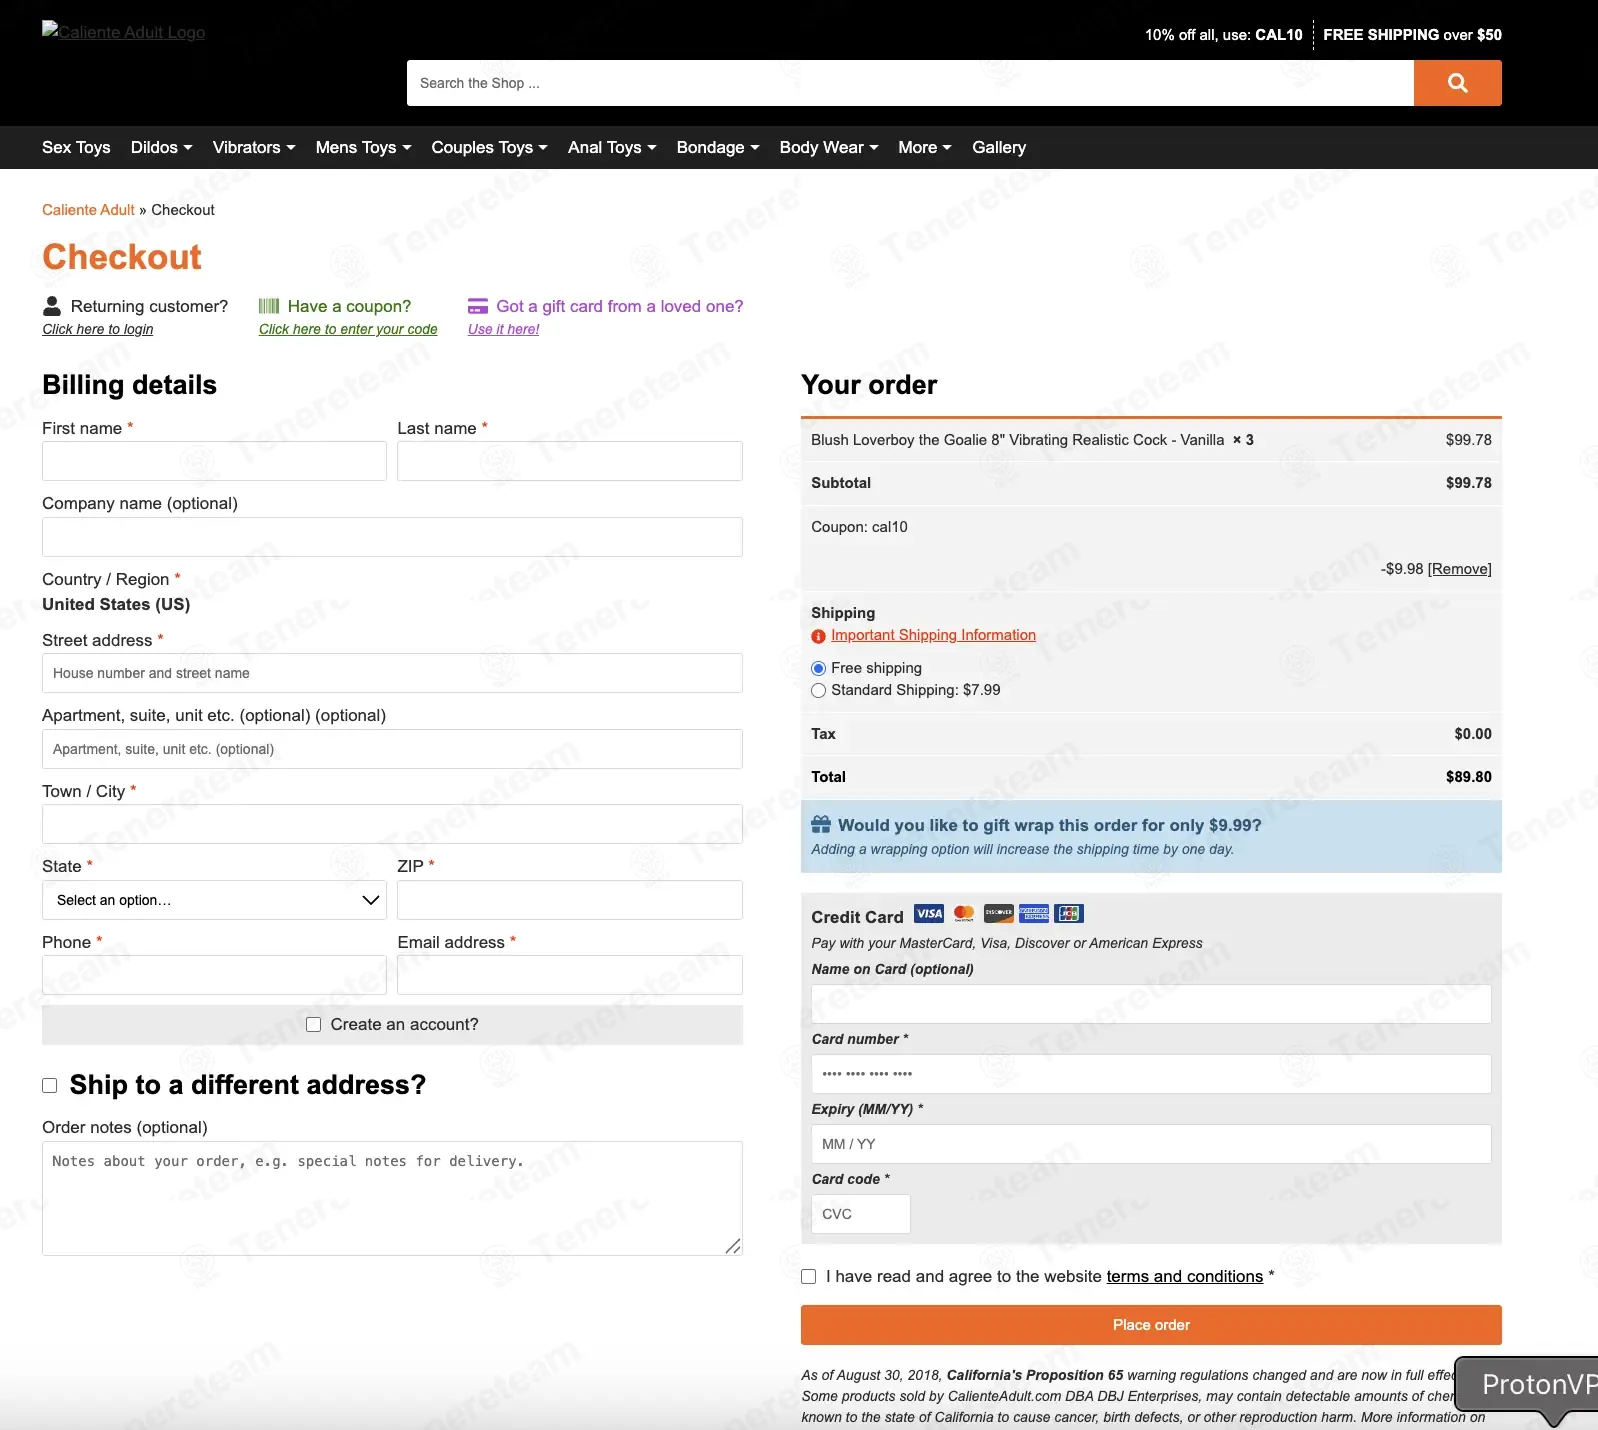Expand the More navigation menu
Image resolution: width=1598 pixels, height=1430 pixels.
coord(924,148)
